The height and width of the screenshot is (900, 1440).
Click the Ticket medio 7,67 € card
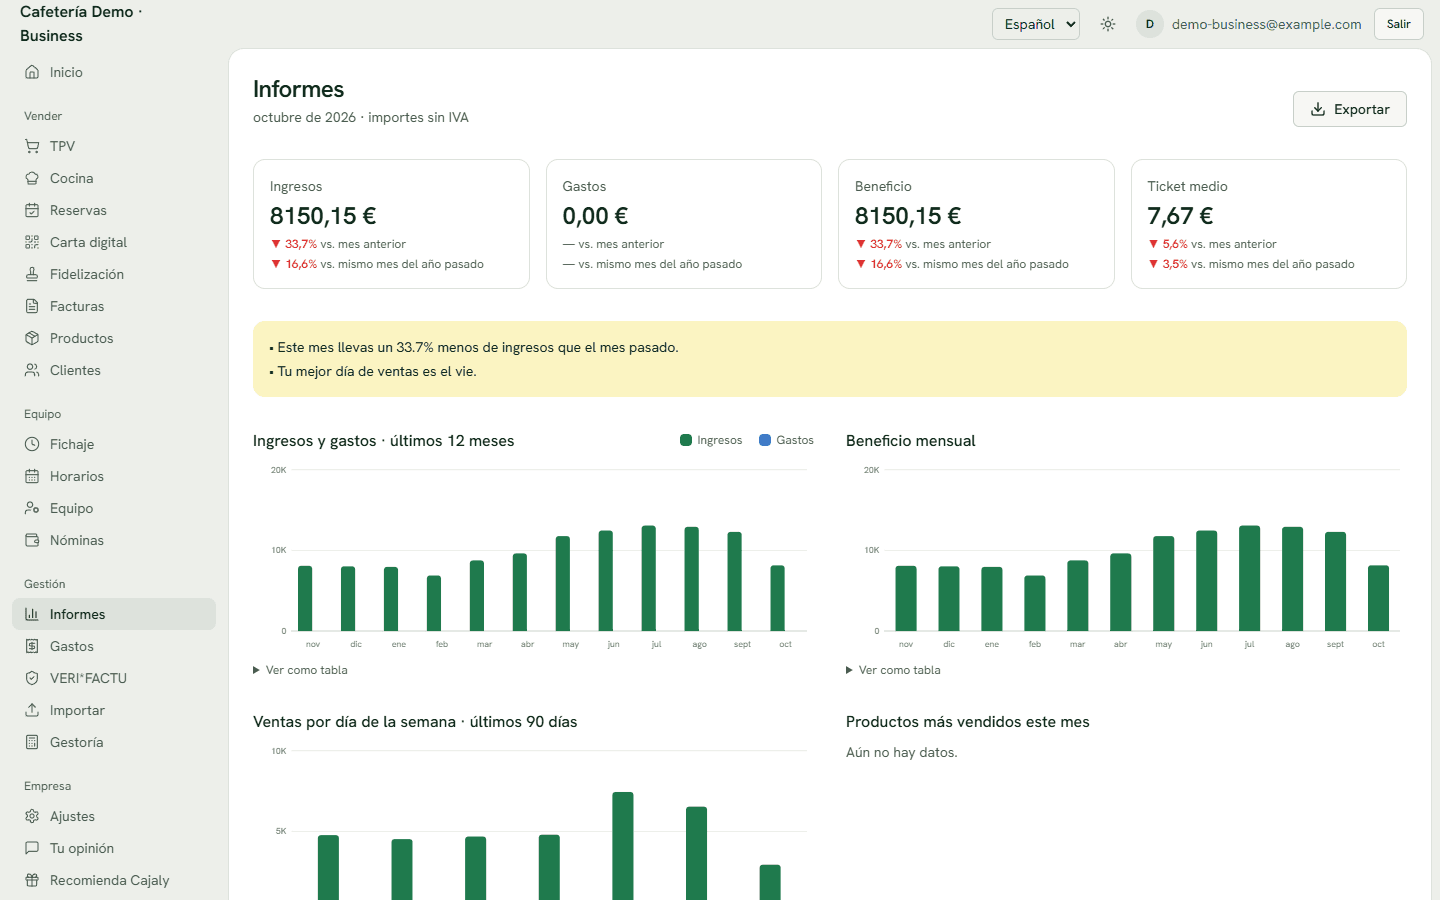[x=1269, y=224]
